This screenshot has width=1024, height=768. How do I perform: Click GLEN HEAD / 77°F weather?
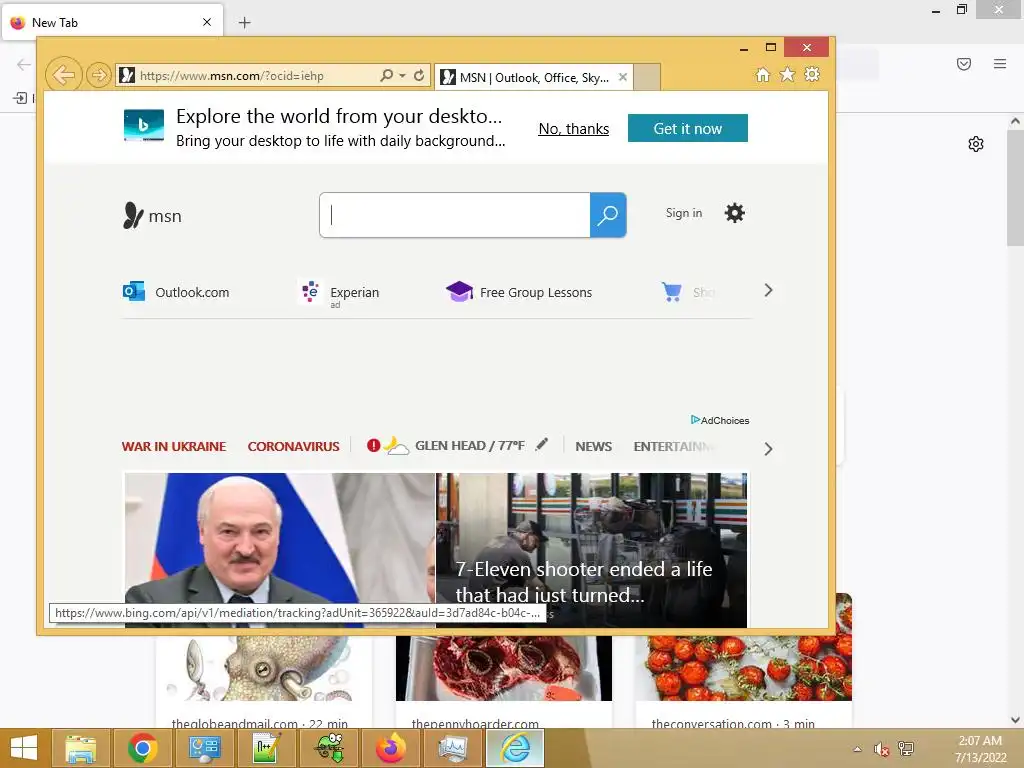coord(470,445)
